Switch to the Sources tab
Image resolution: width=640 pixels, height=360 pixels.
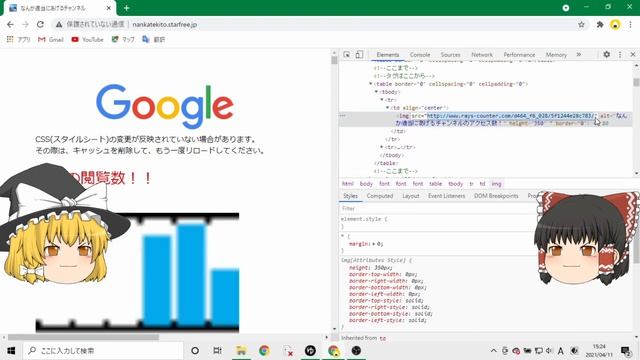(x=450, y=55)
